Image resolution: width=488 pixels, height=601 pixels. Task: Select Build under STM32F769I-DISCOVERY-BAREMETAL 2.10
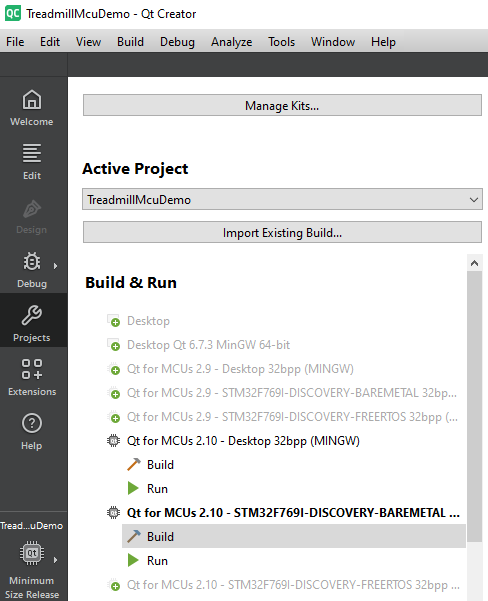point(294,536)
